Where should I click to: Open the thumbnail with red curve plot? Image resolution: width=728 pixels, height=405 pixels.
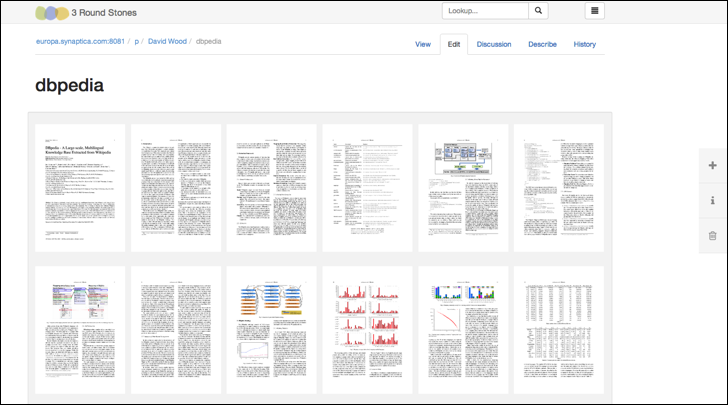(463, 330)
